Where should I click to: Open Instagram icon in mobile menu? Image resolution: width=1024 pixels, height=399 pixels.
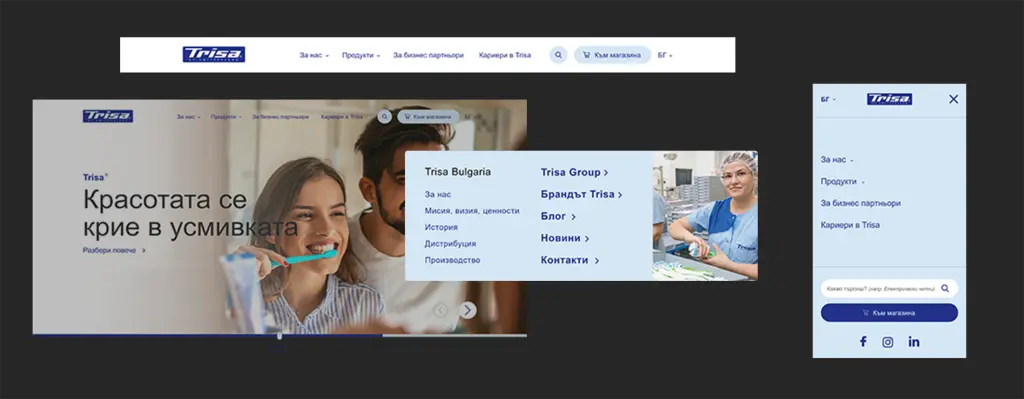[888, 342]
